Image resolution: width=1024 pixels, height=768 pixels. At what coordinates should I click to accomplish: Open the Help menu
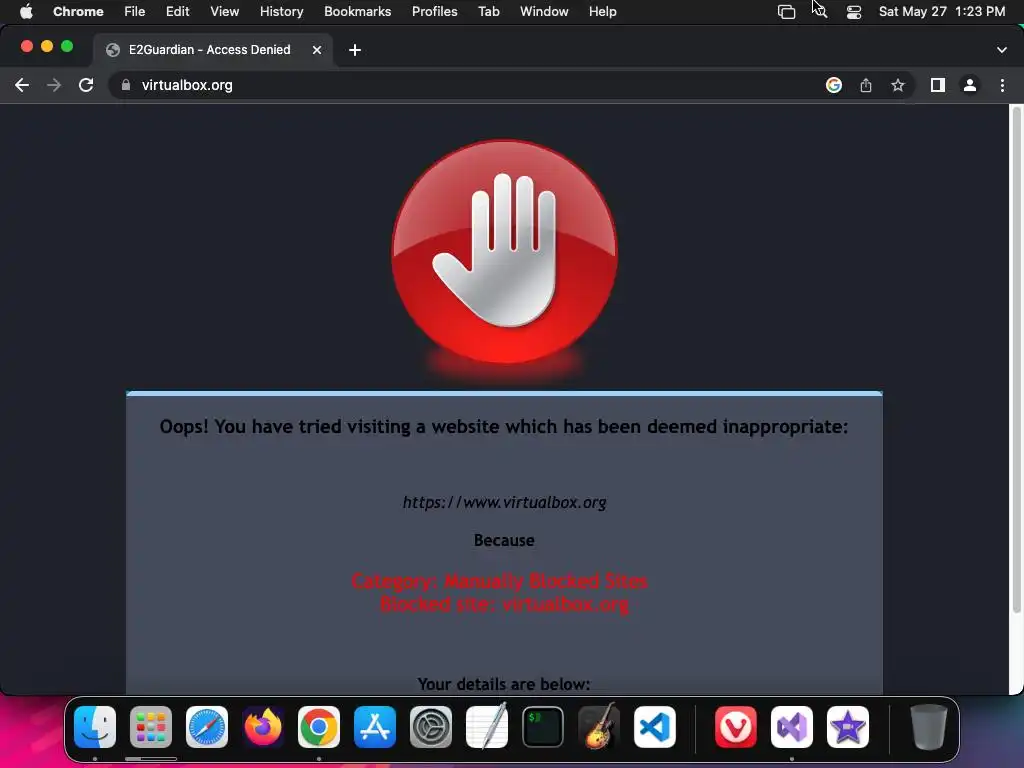point(602,11)
